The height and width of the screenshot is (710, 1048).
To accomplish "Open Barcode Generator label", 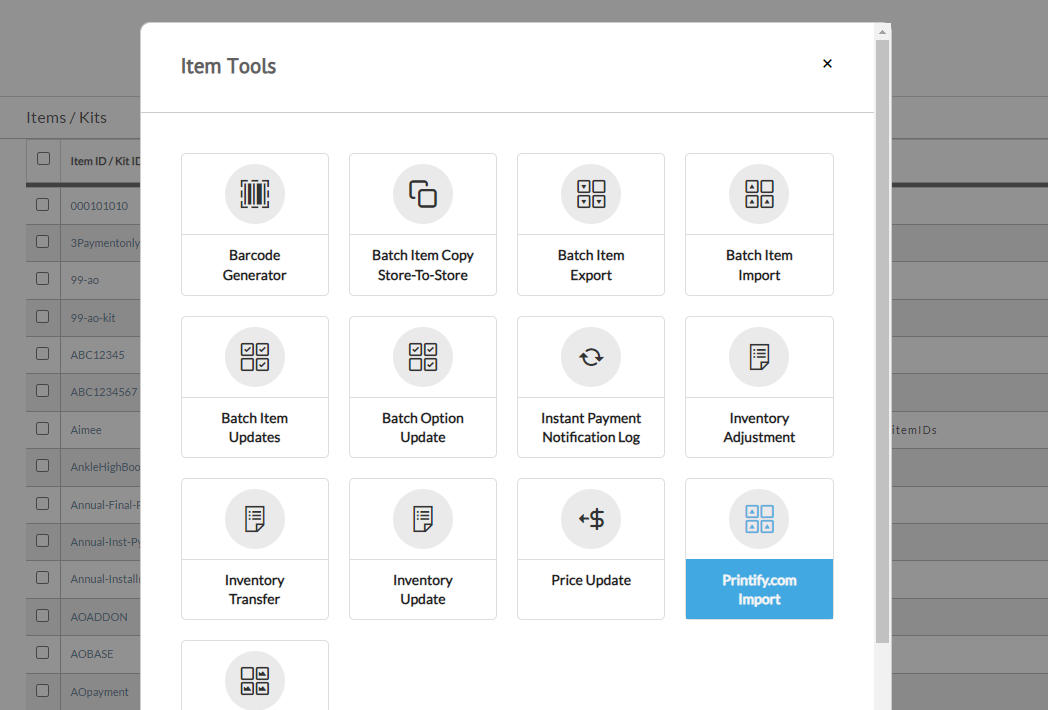I will pyautogui.click(x=255, y=265).
